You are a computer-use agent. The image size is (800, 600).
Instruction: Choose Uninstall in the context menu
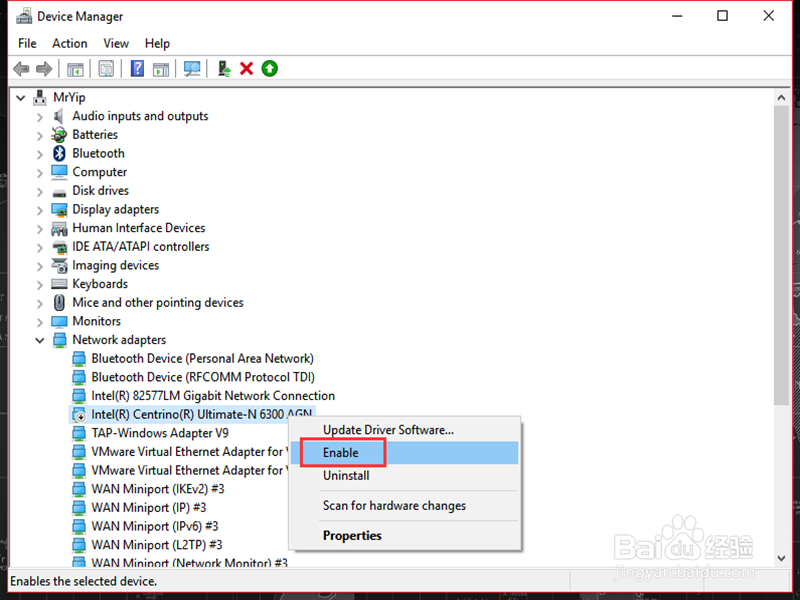pos(406,476)
